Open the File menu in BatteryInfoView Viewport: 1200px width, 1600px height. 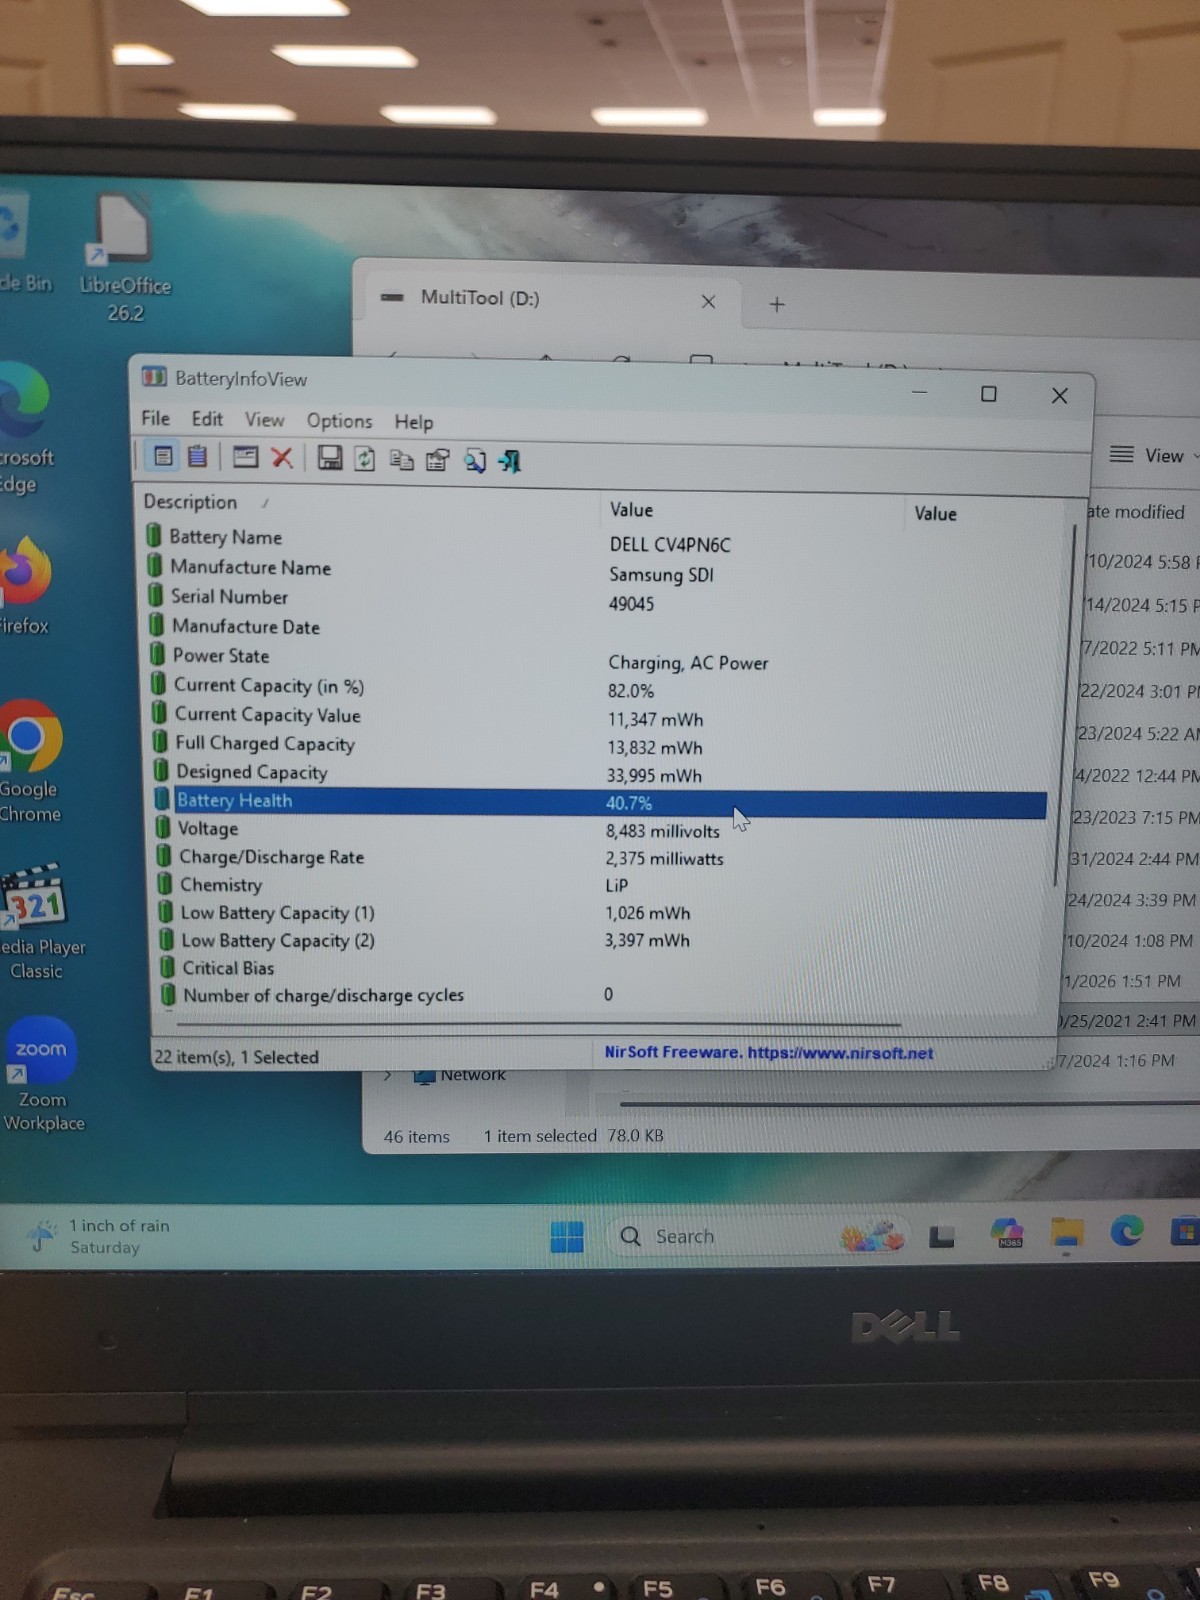(x=155, y=418)
